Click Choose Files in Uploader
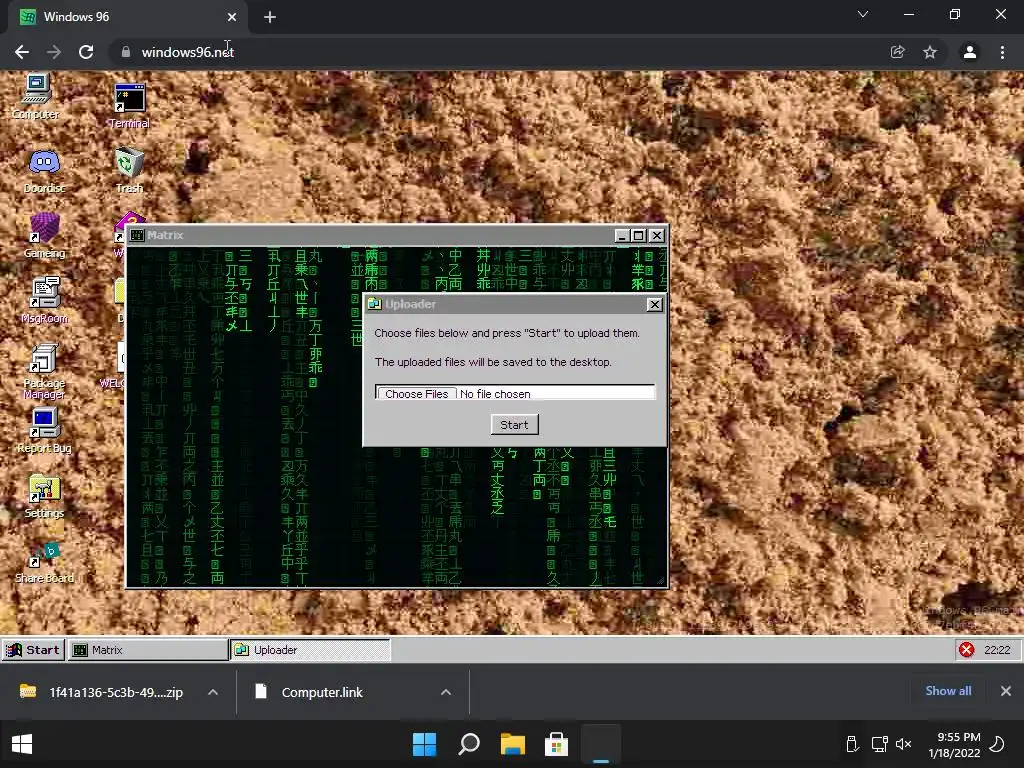Image resolution: width=1024 pixels, height=768 pixels. [416, 394]
